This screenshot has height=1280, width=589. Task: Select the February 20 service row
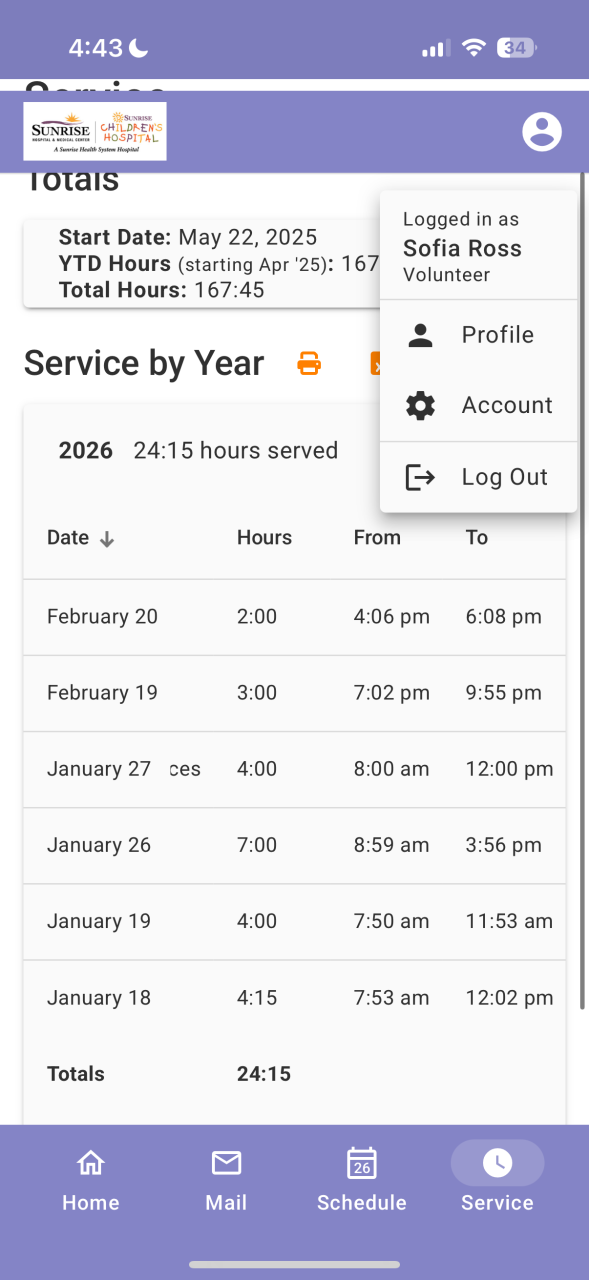tap(294, 617)
